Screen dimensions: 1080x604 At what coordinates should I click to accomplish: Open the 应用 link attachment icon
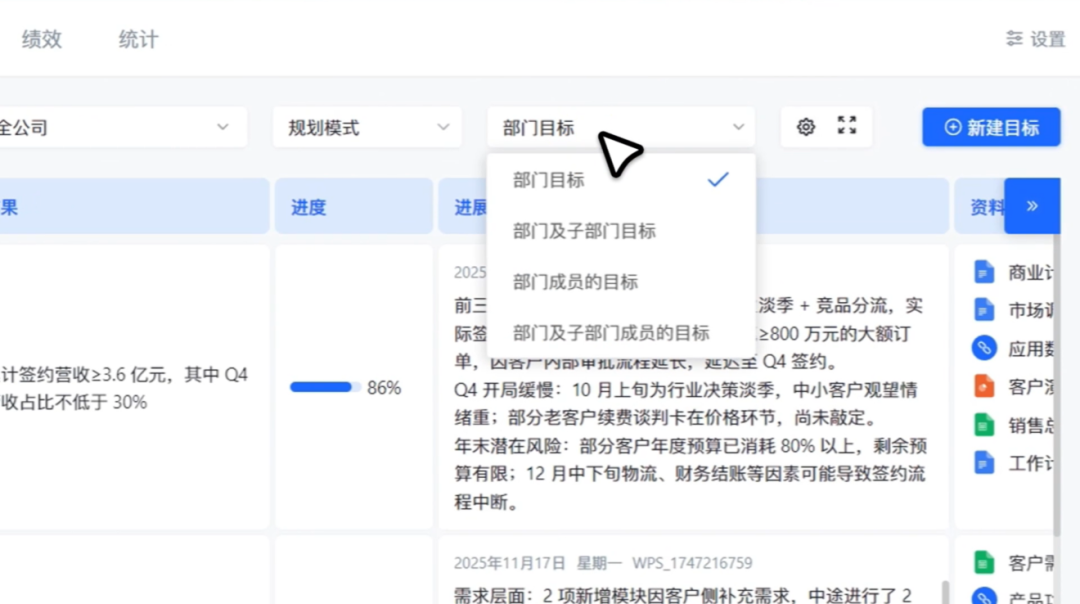984,348
